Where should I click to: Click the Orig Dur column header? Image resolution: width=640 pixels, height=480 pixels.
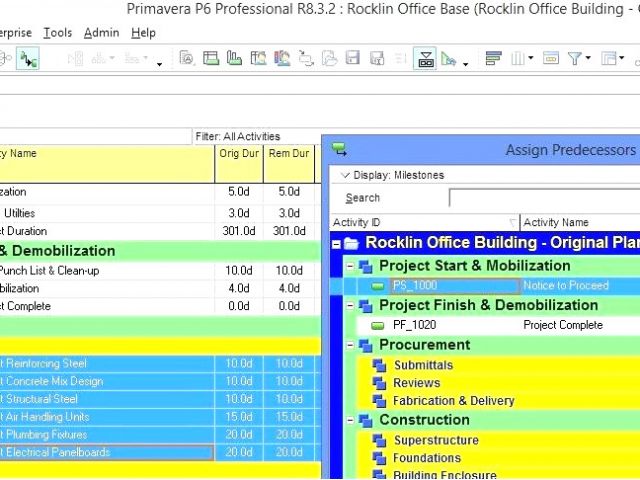click(238, 154)
